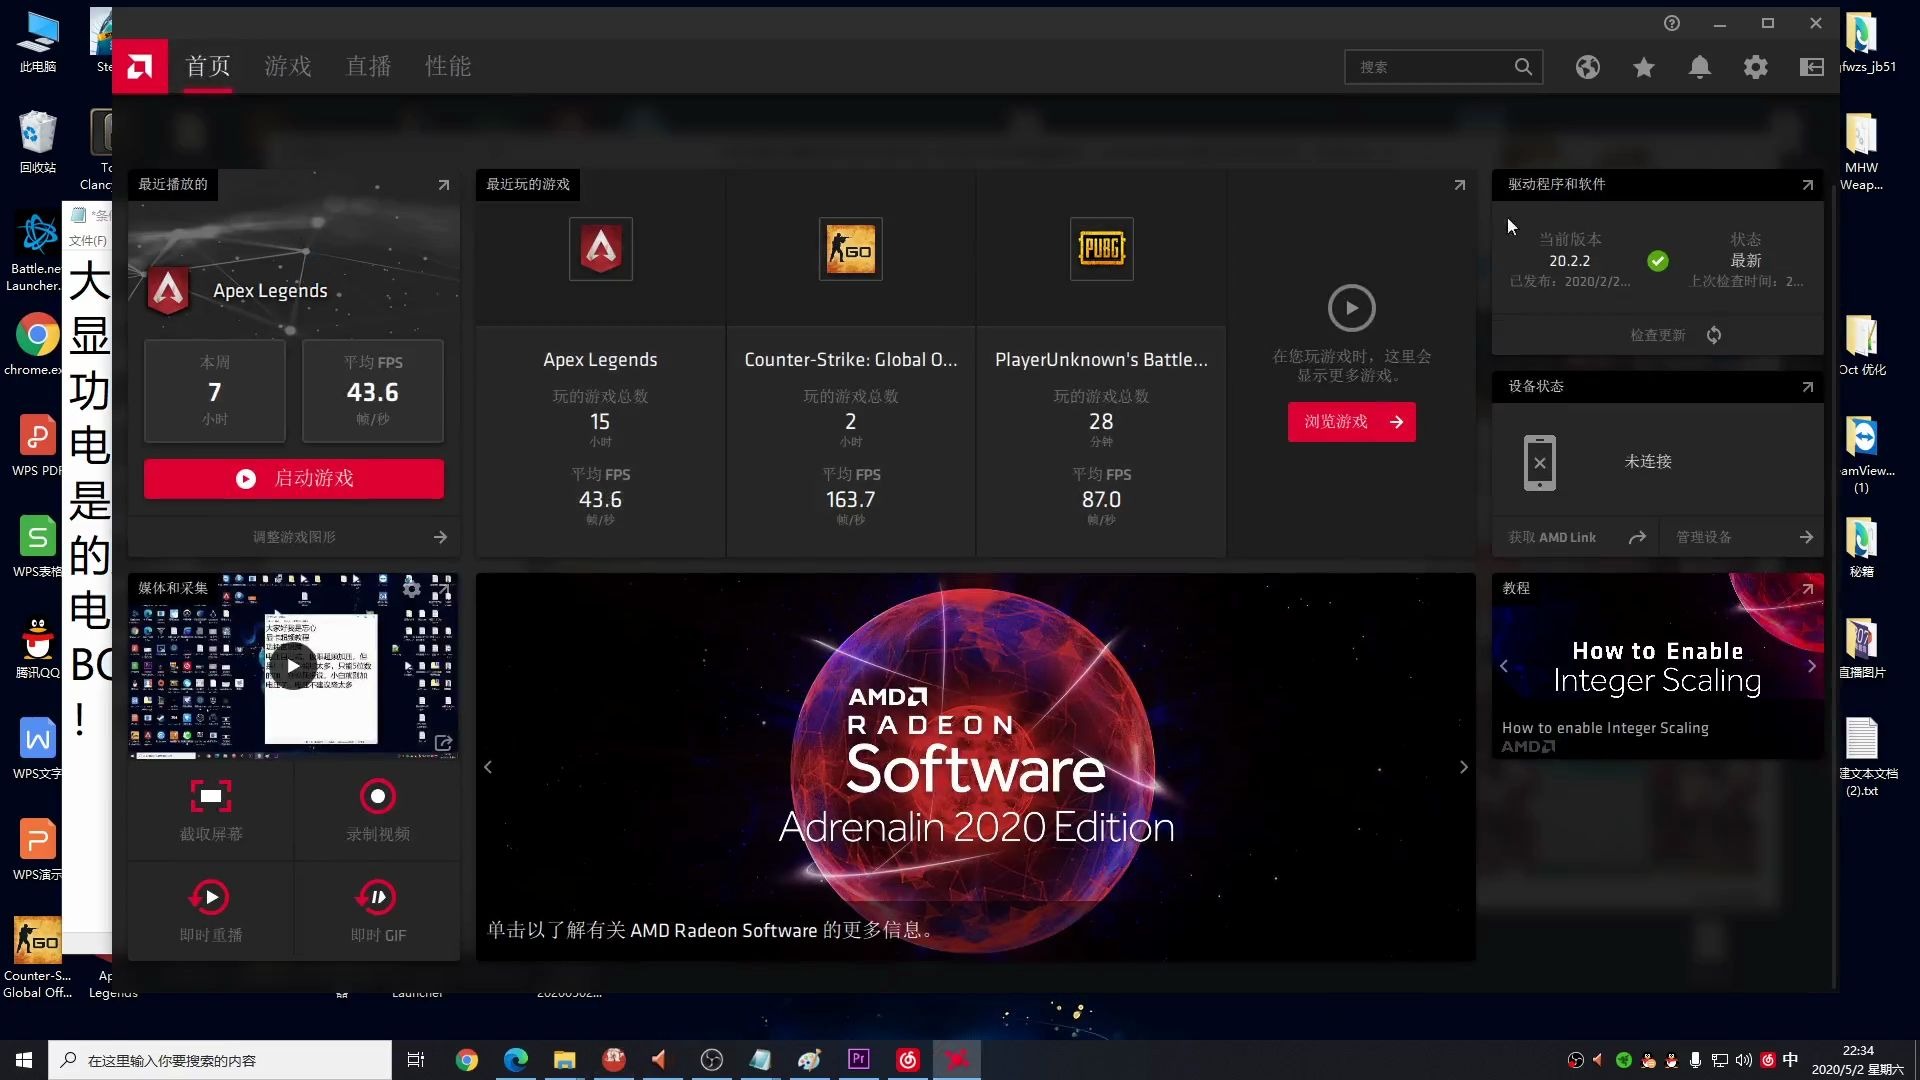Click the 平均 FPS 43.6 stat box
Image resolution: width=1920 pixels, height=1080 pixels.
point(373,391)
